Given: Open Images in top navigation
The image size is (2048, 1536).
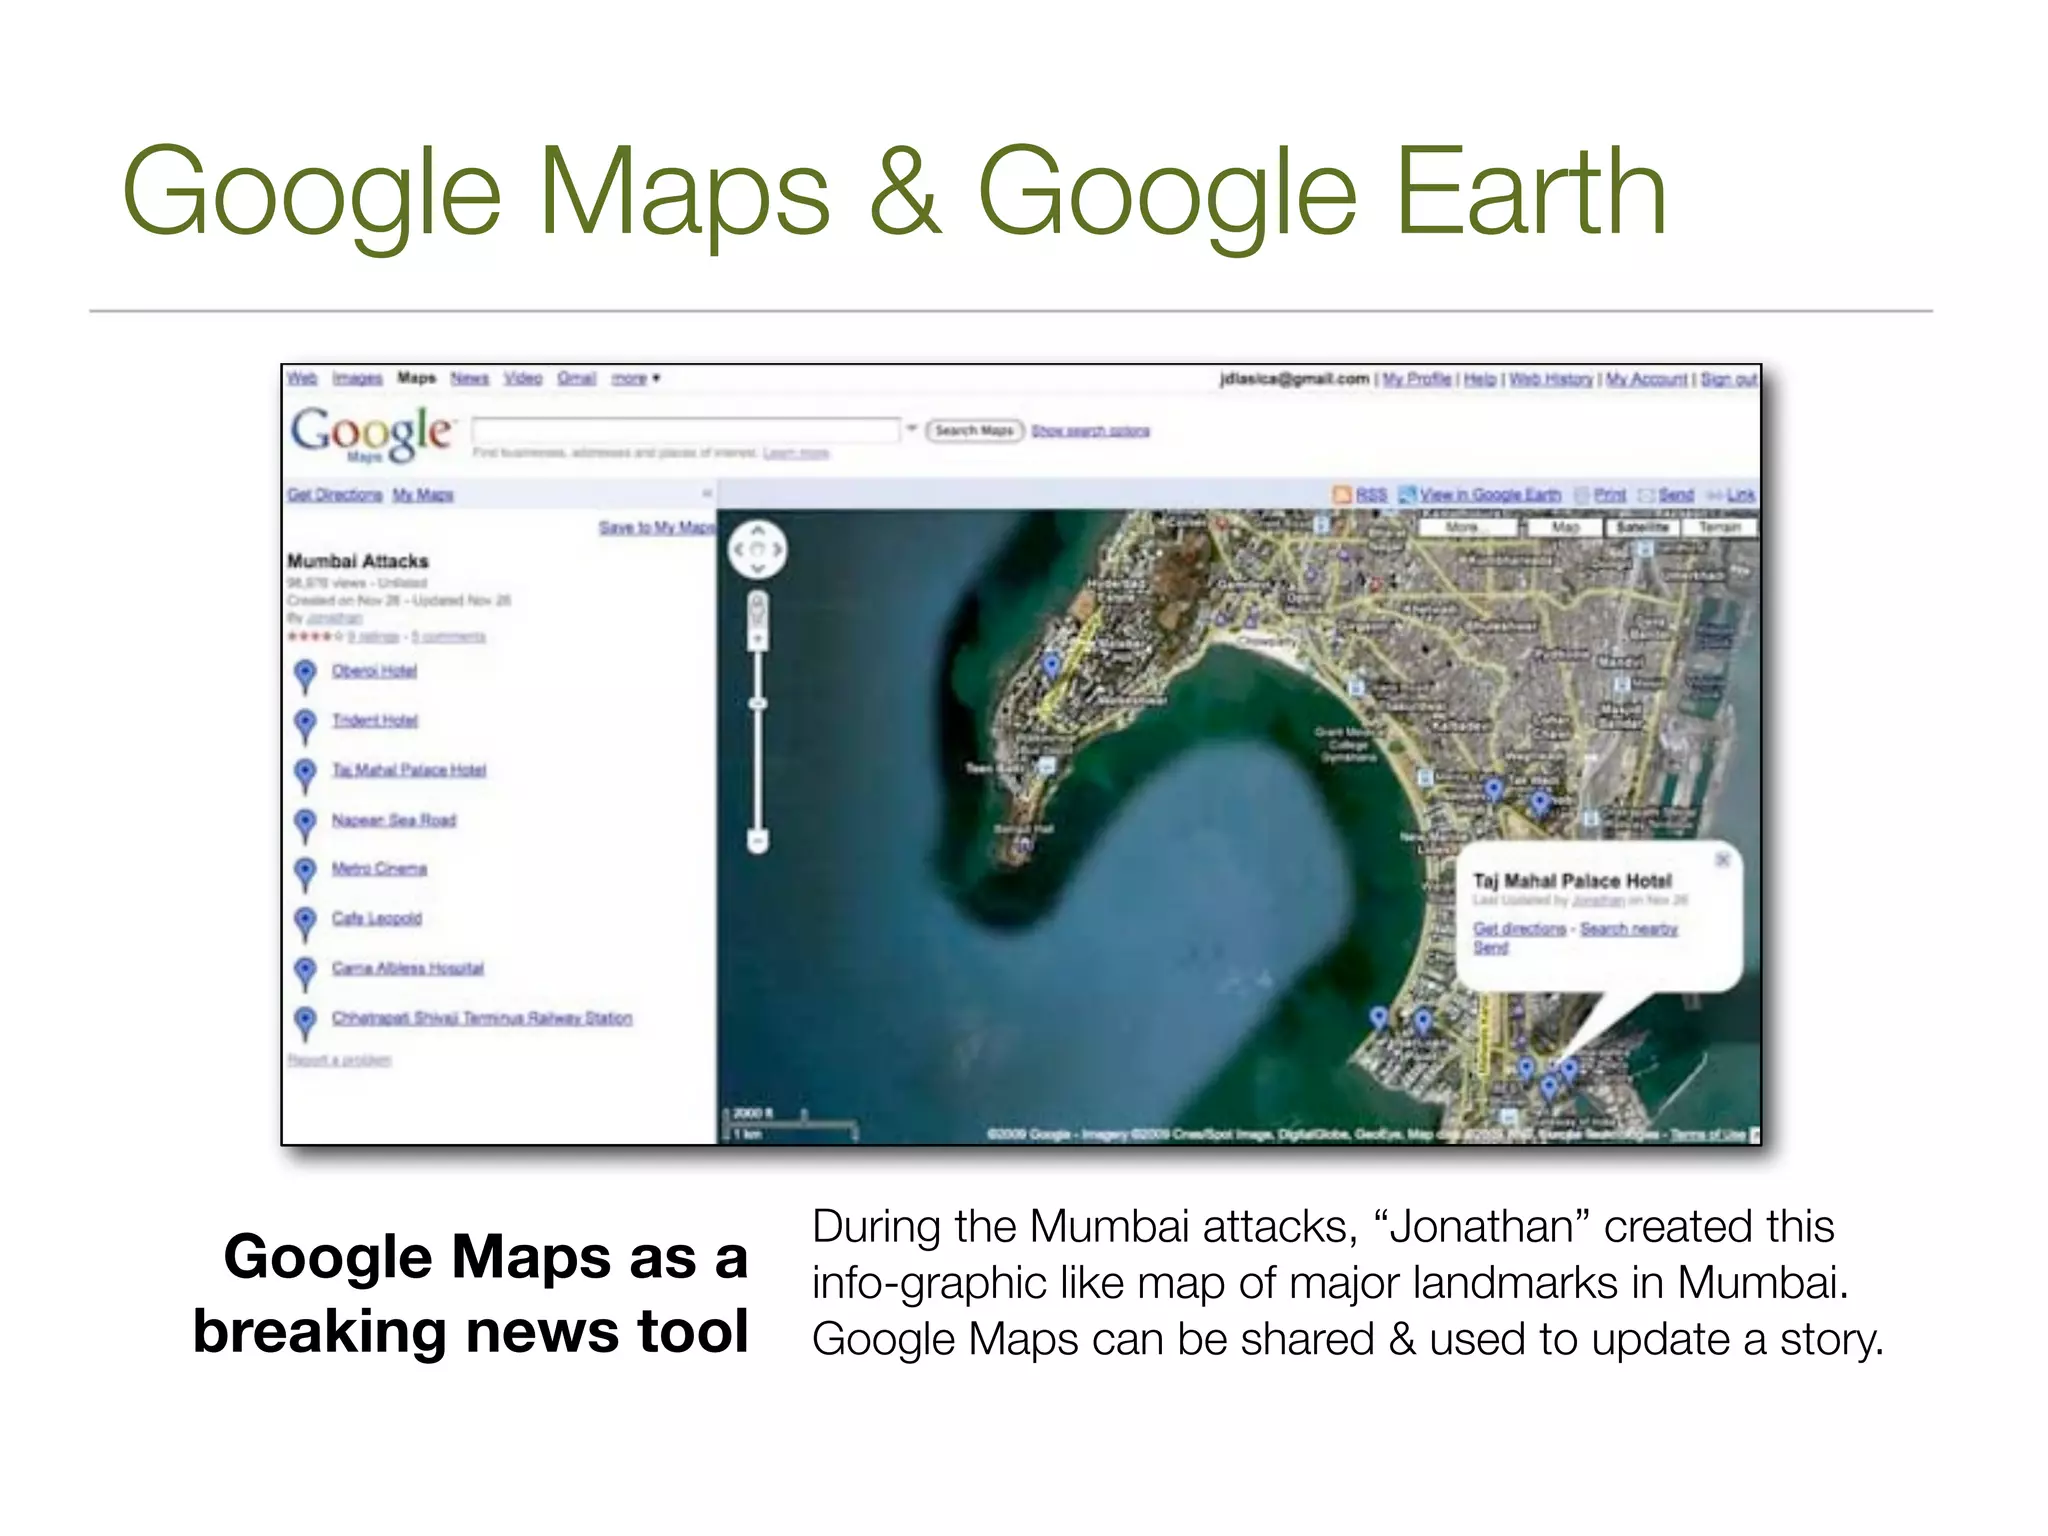Looking at the screenshot, I should 358,378.
